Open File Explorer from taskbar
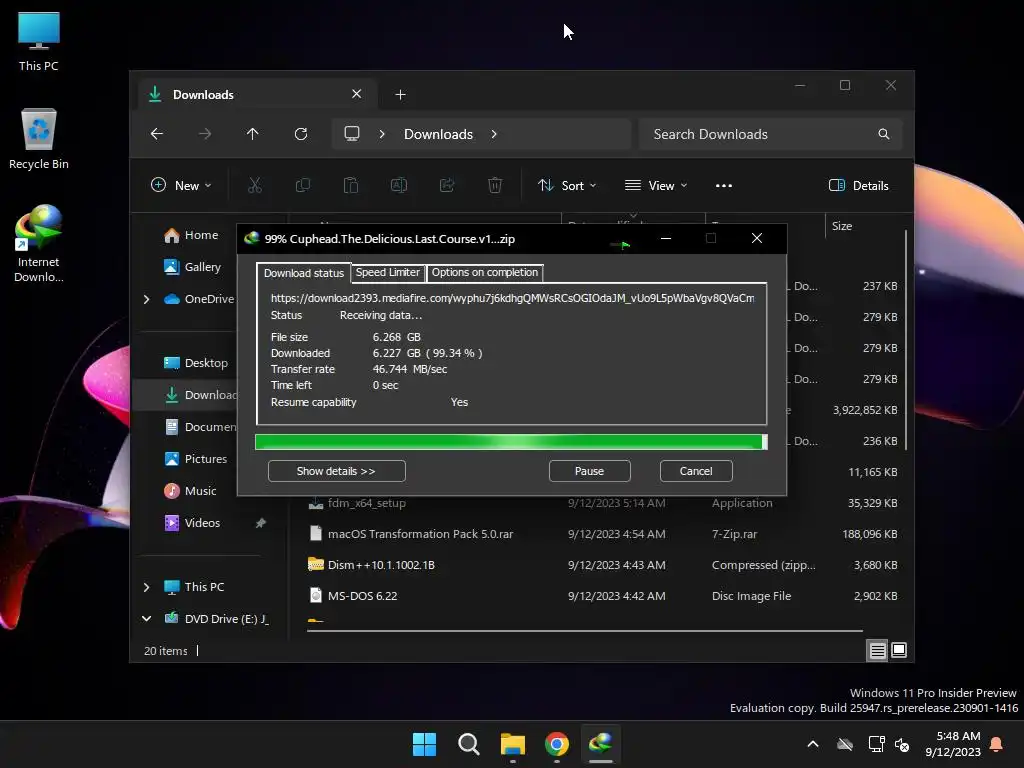 tap(513, 744)
